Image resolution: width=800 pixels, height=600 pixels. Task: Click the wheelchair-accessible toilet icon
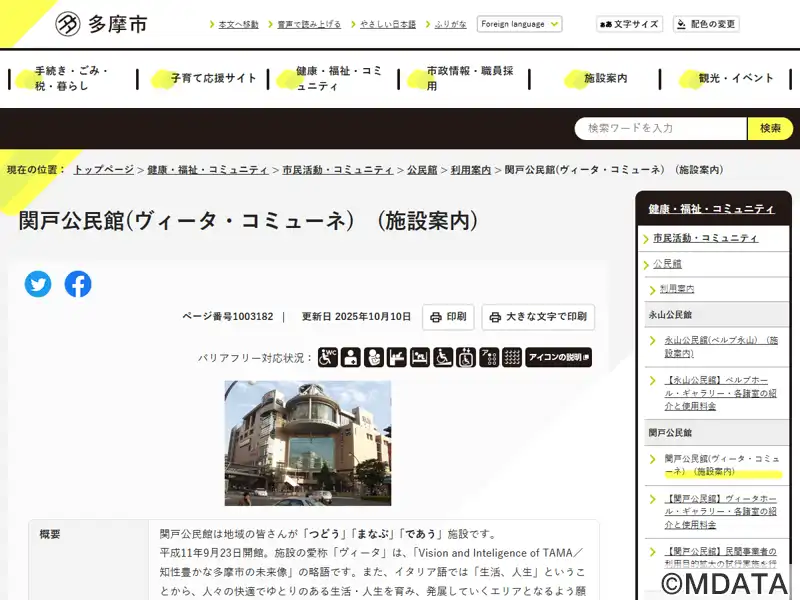point(328,357)
